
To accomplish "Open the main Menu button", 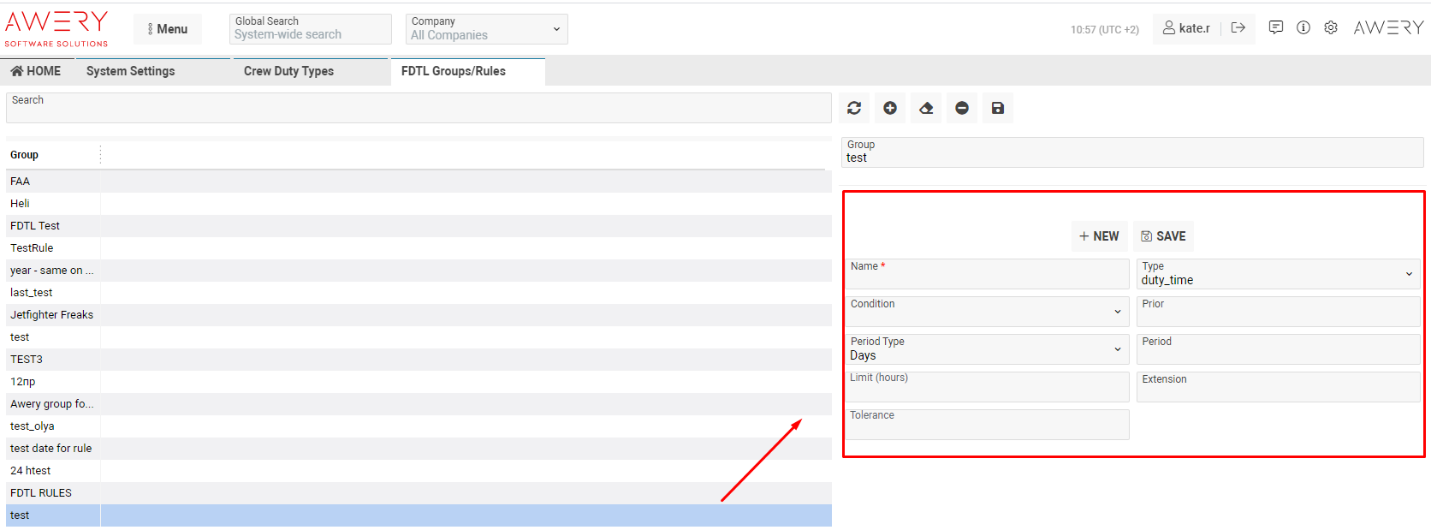I will [x=168, y=29].
